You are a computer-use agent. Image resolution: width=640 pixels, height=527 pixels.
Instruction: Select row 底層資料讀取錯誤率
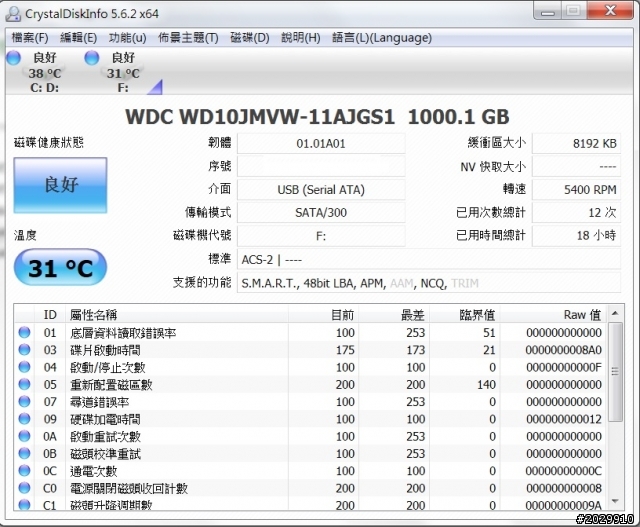tap(310, 333)
